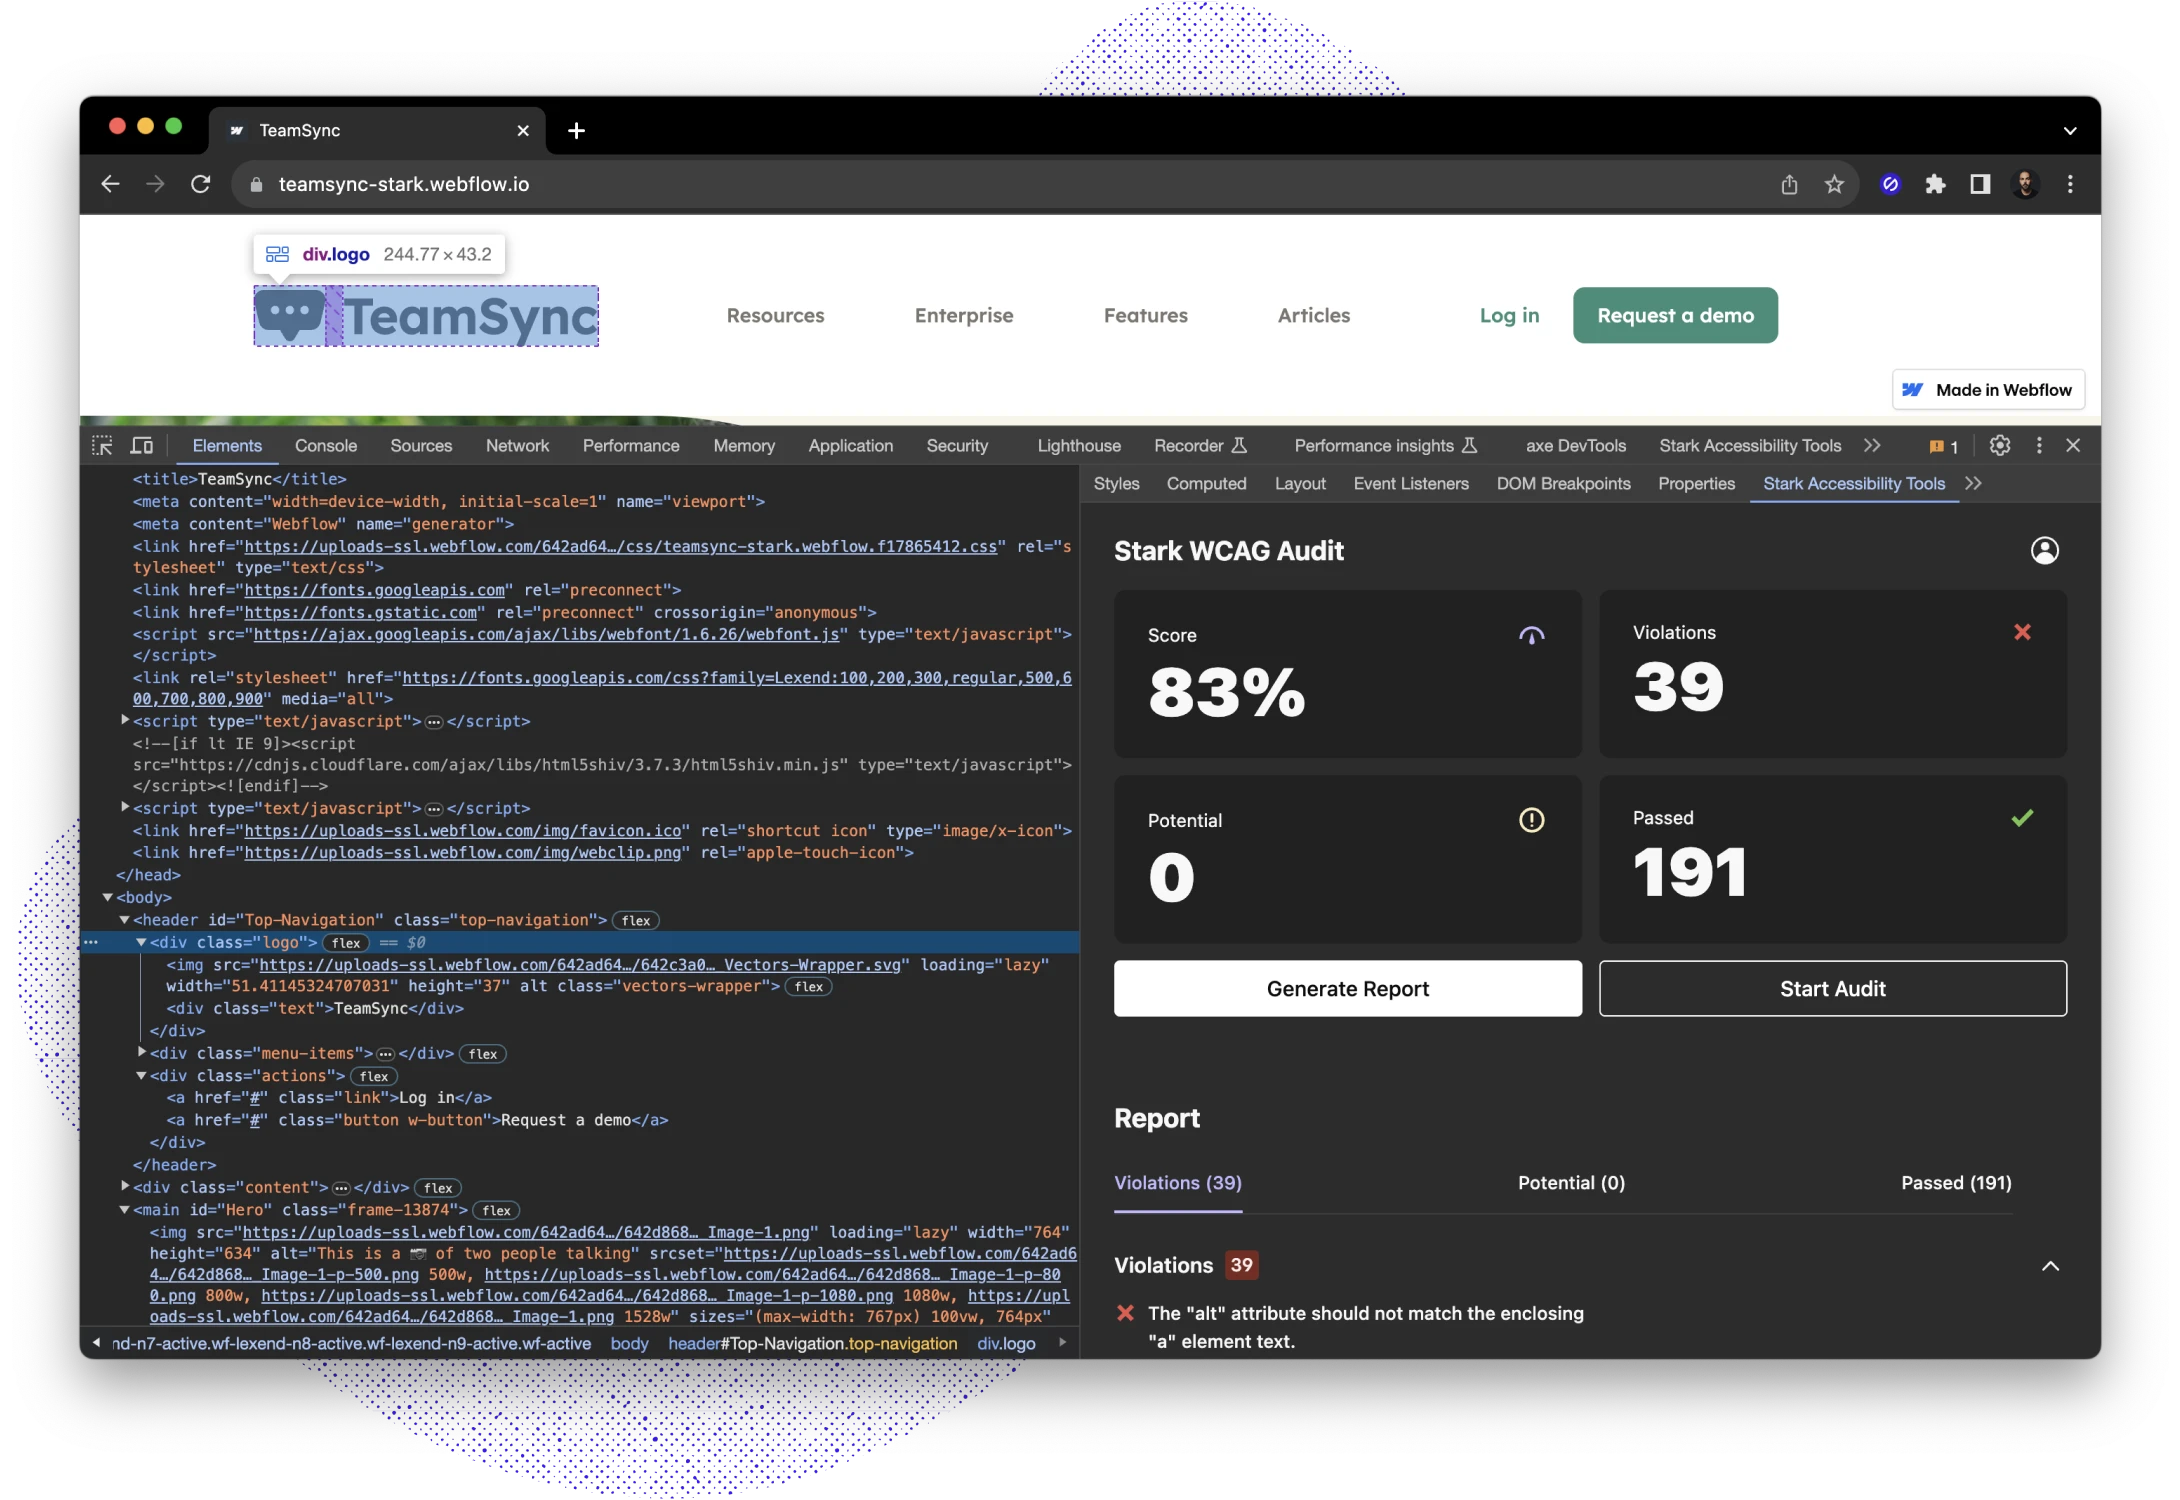Open DevTools settings gear
The width and height of the screenshot is (2180, 1500).
tap(1999, 446)
